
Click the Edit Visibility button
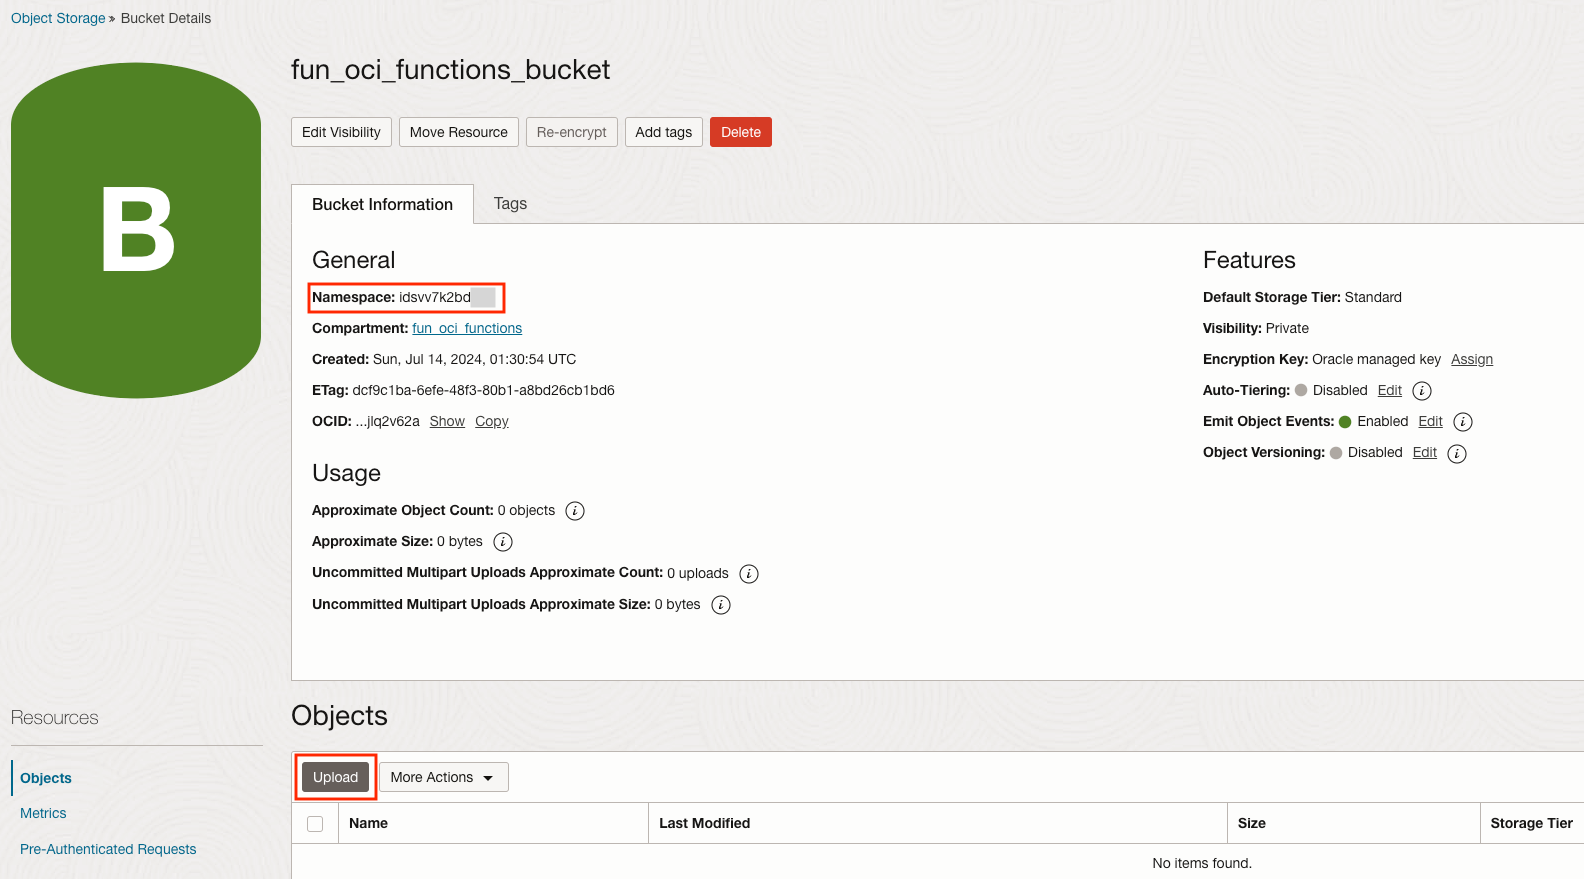341,132
